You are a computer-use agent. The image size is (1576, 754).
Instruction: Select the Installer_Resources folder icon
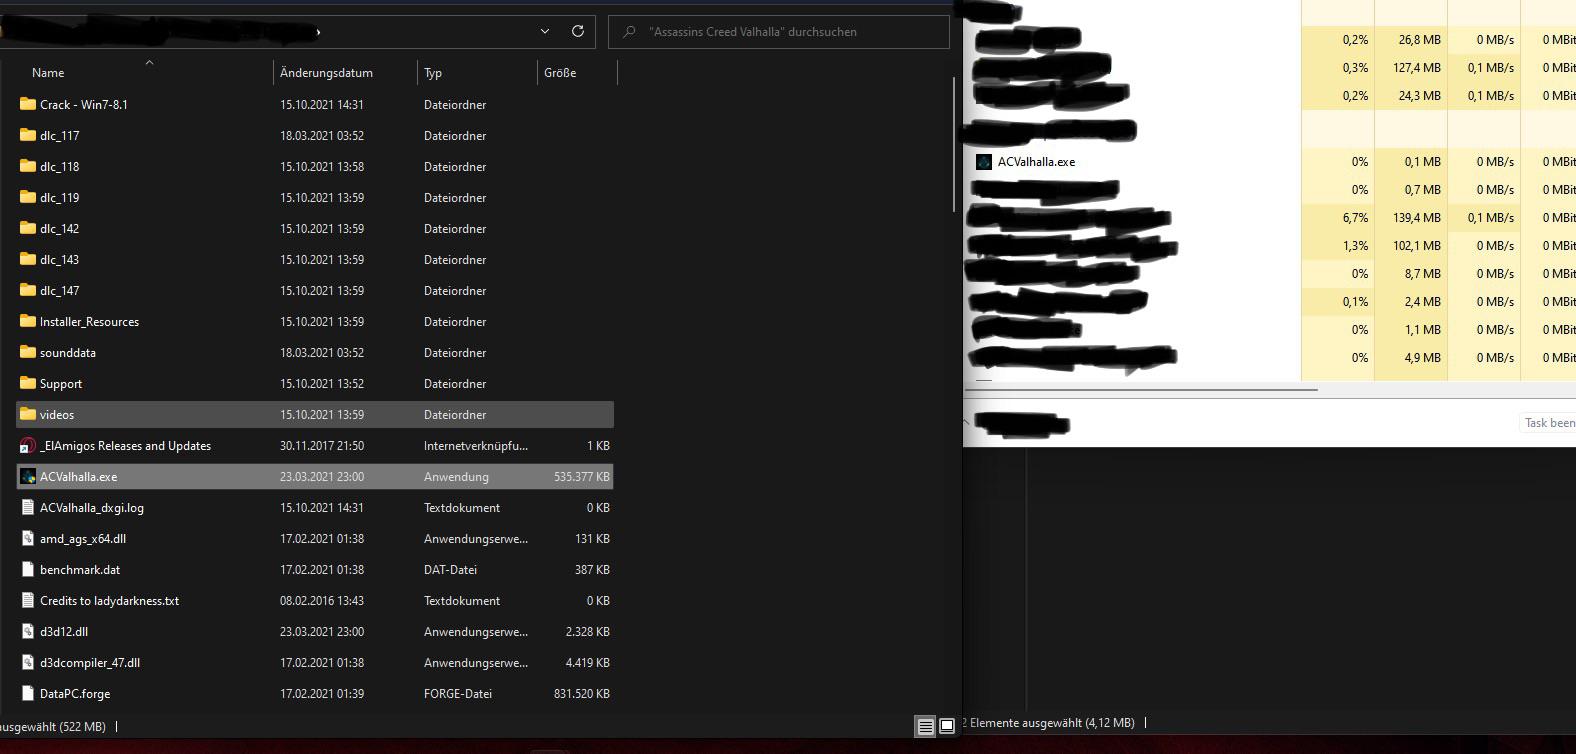point(28,321)
